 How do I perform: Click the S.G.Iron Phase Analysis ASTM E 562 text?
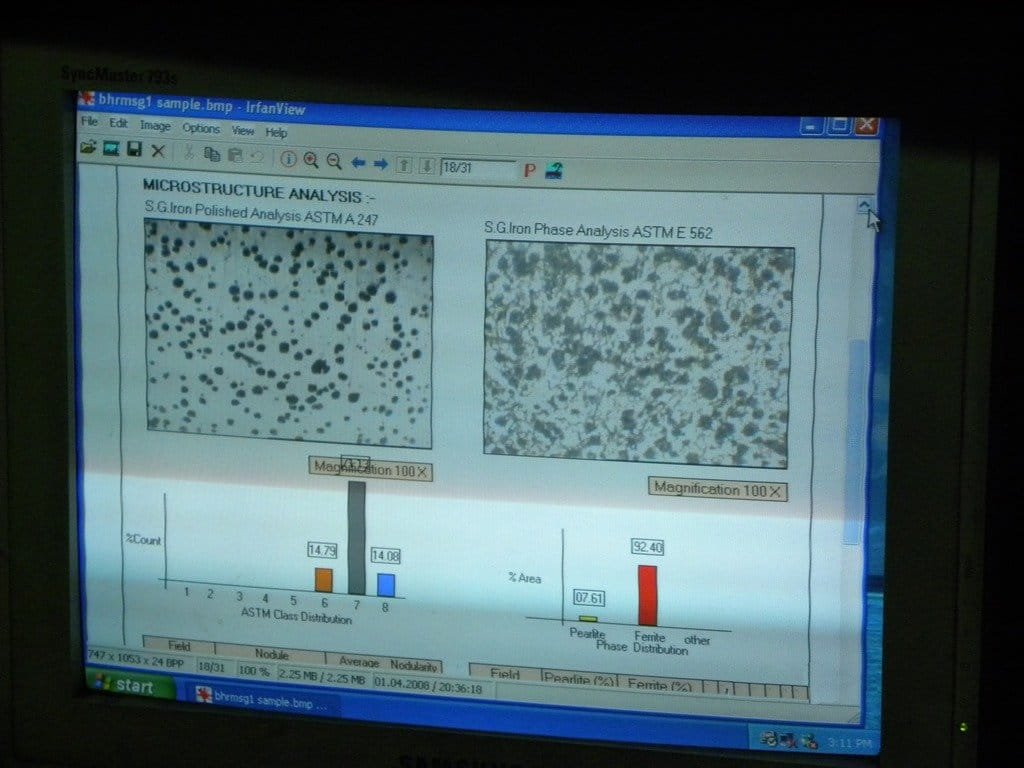(x=598, y=231)
